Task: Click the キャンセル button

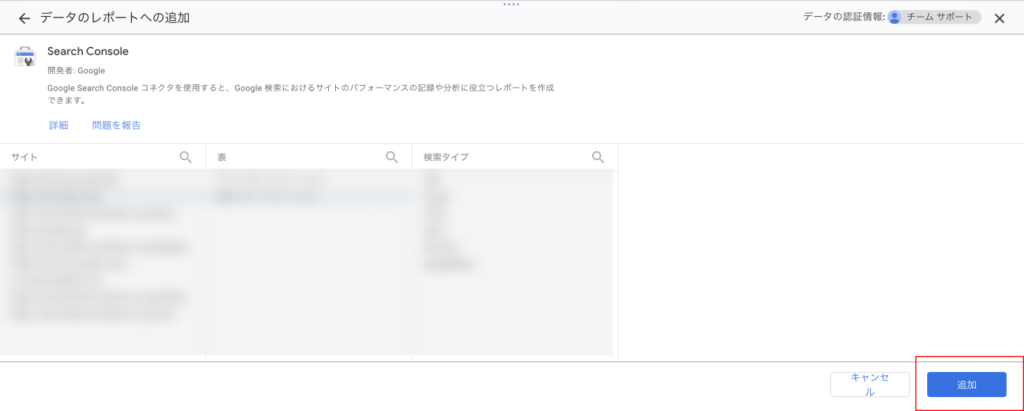Action: (870, 385)
